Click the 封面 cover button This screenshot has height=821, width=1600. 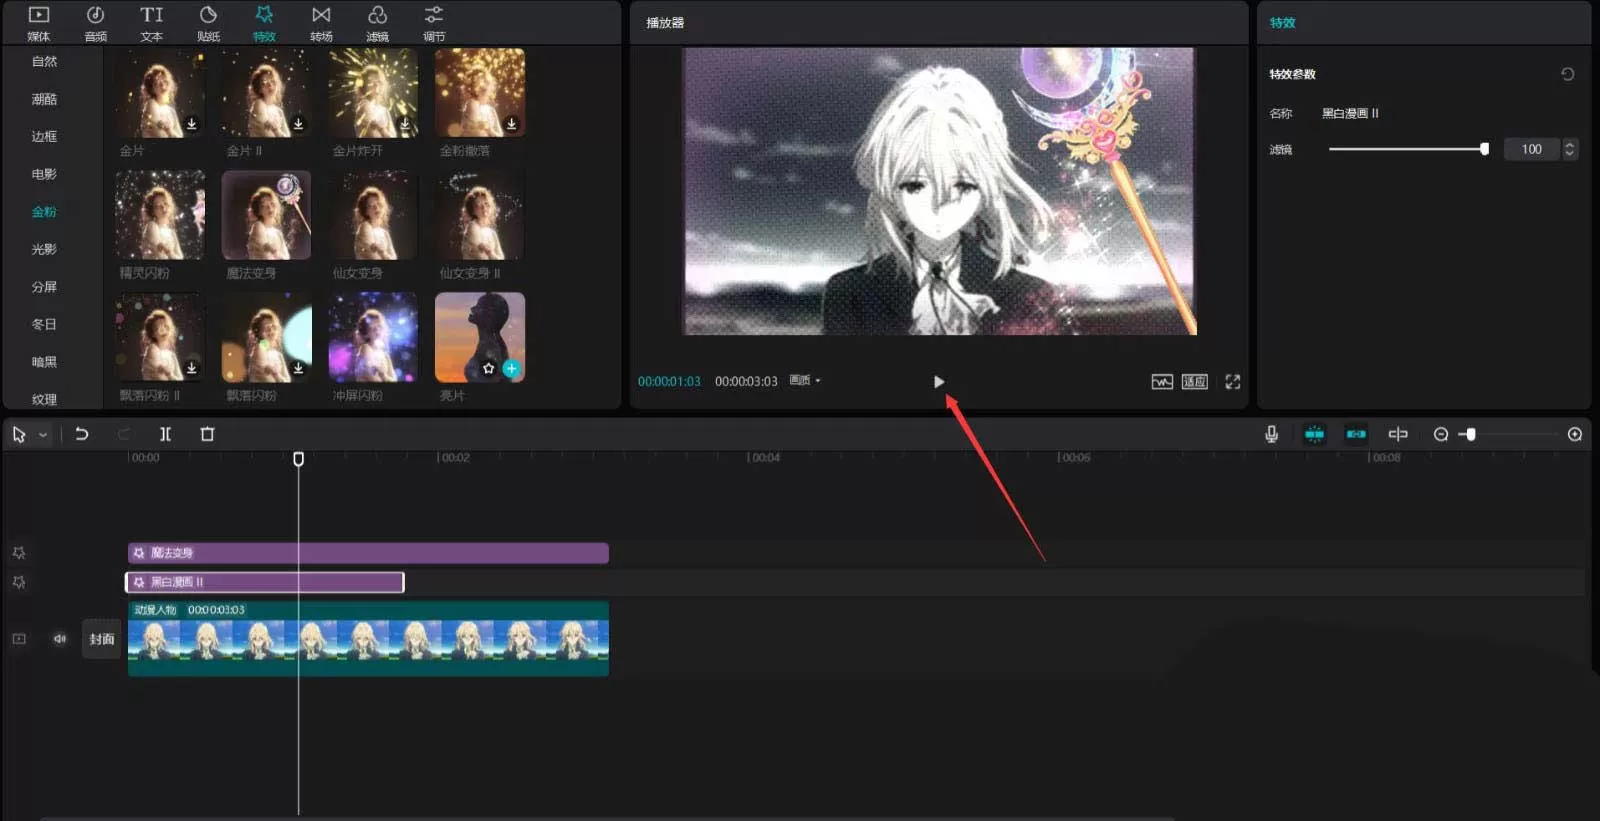[x=101, y=639]
